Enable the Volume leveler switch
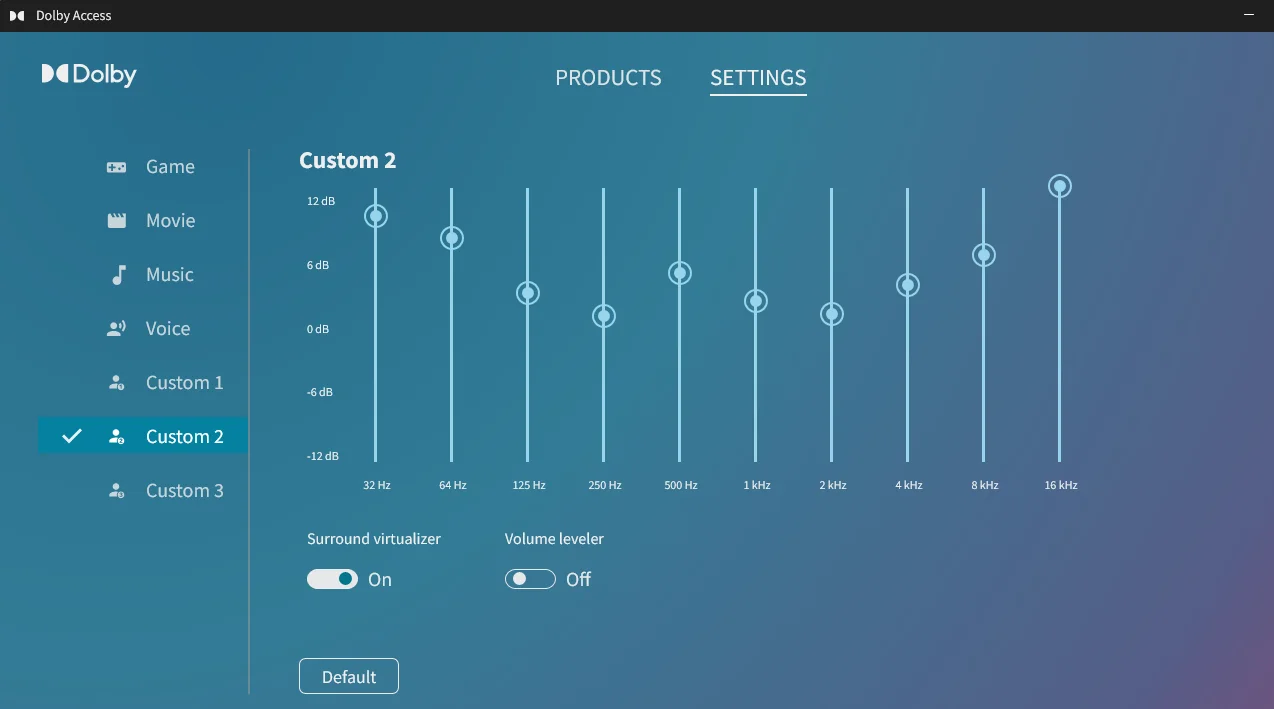 530,579
